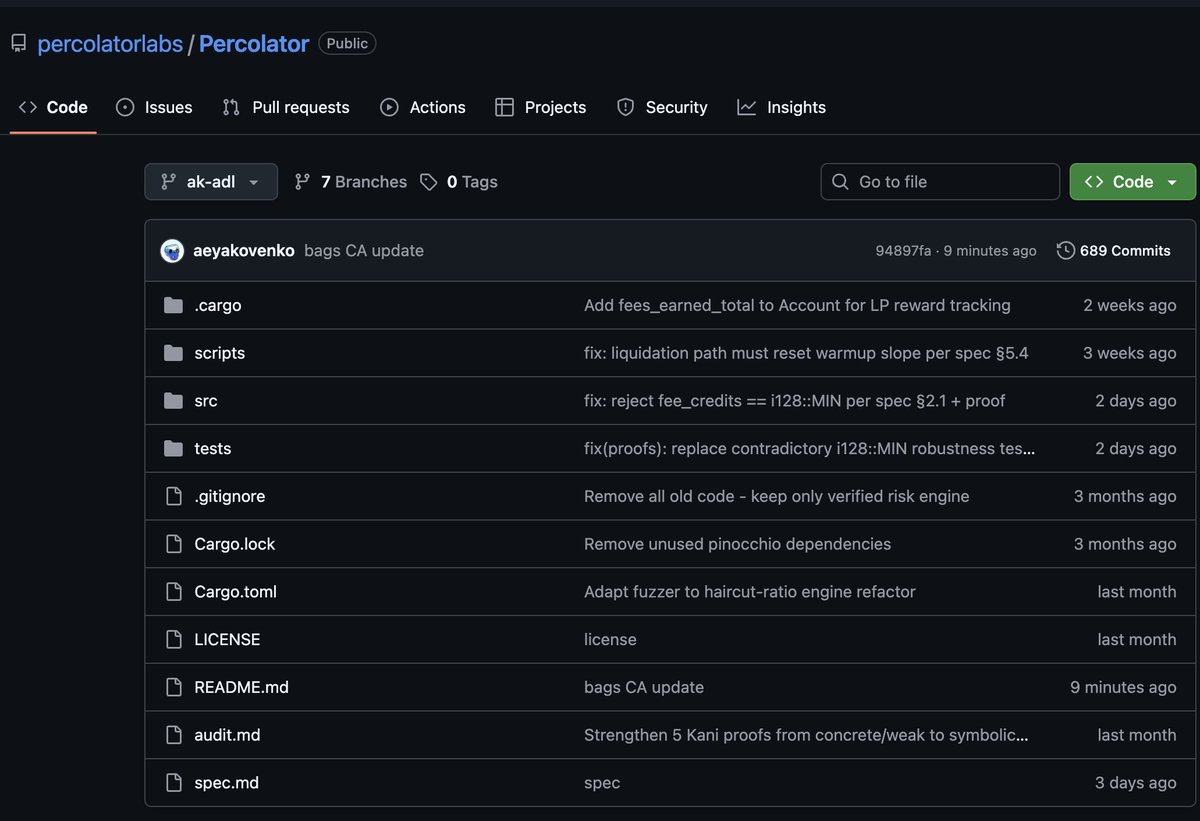Open commit 'fix: liquidation path must reset warmup' message

806,353
